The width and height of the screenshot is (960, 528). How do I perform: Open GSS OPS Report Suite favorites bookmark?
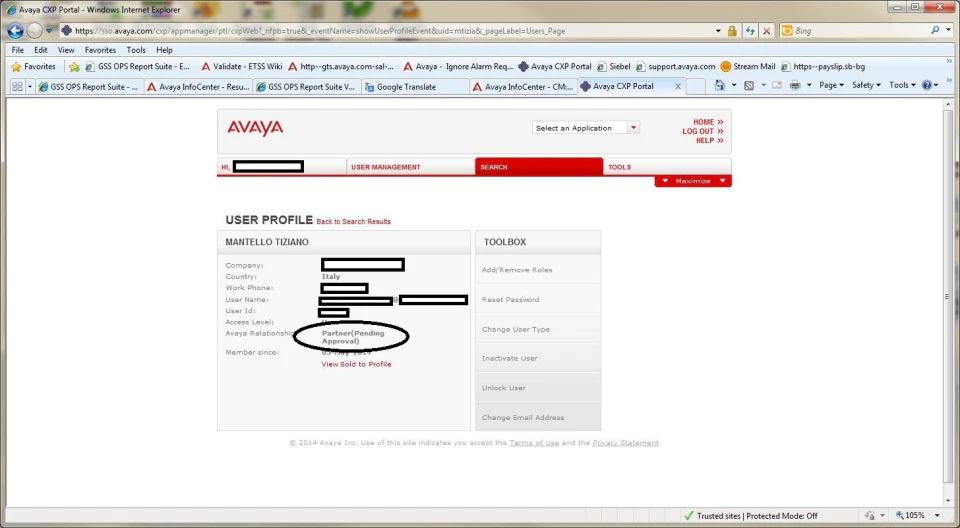138,66
